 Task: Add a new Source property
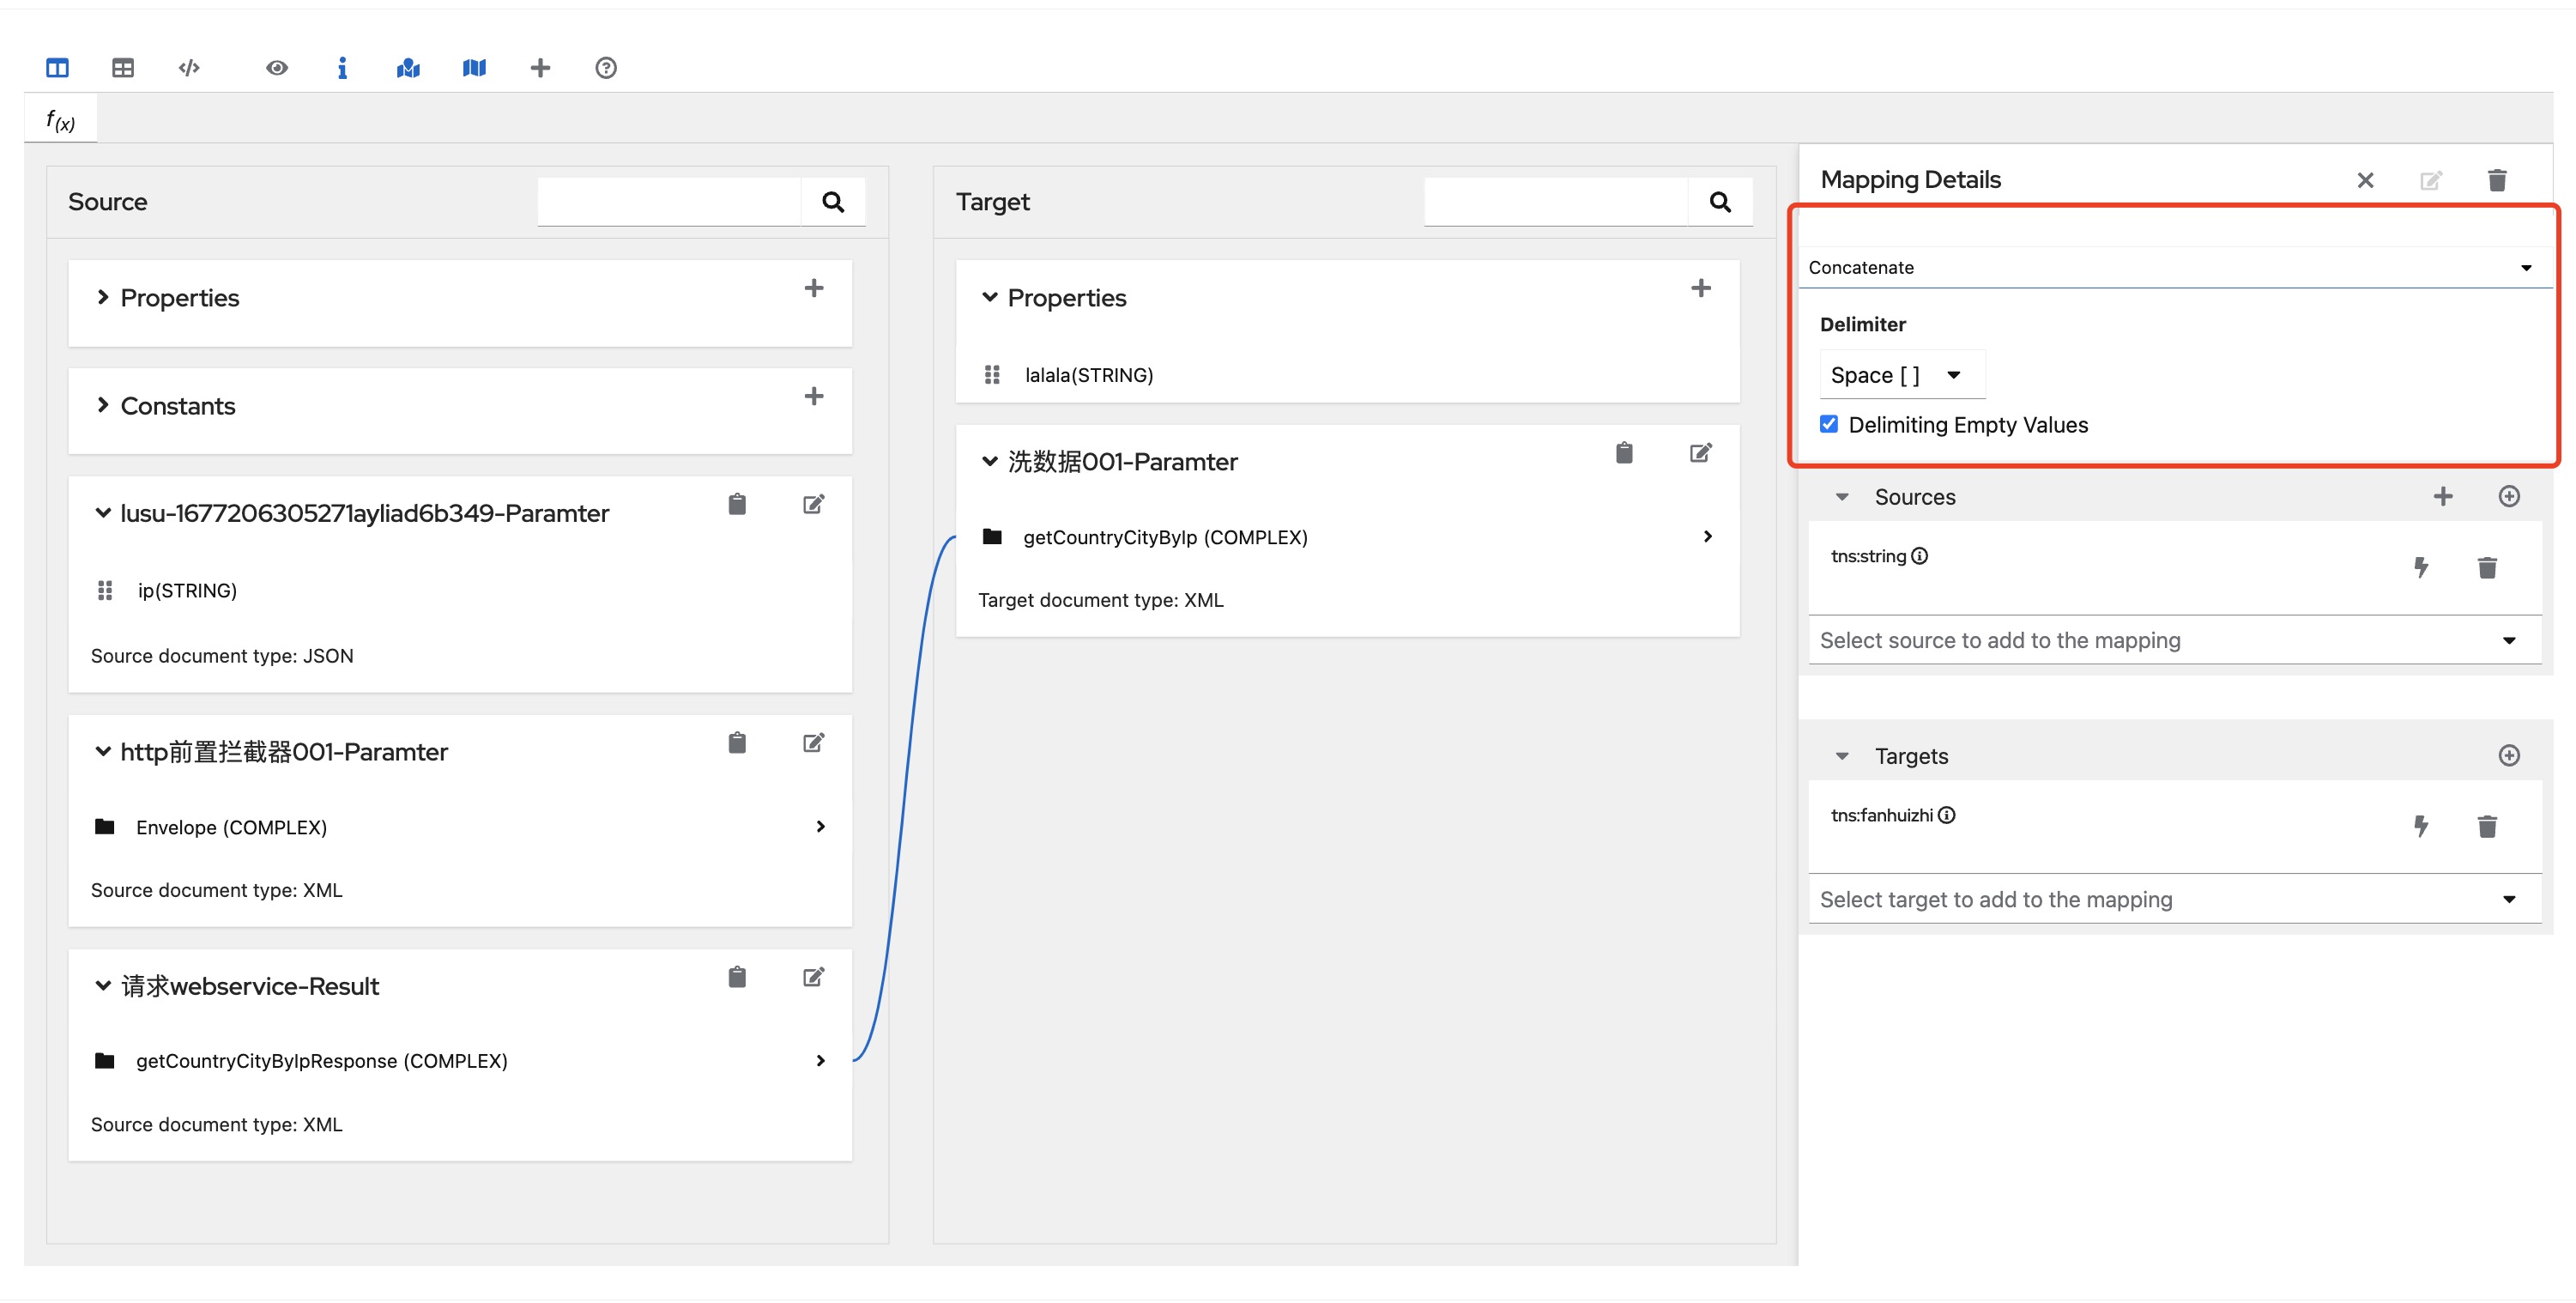[x=814, y=289]
